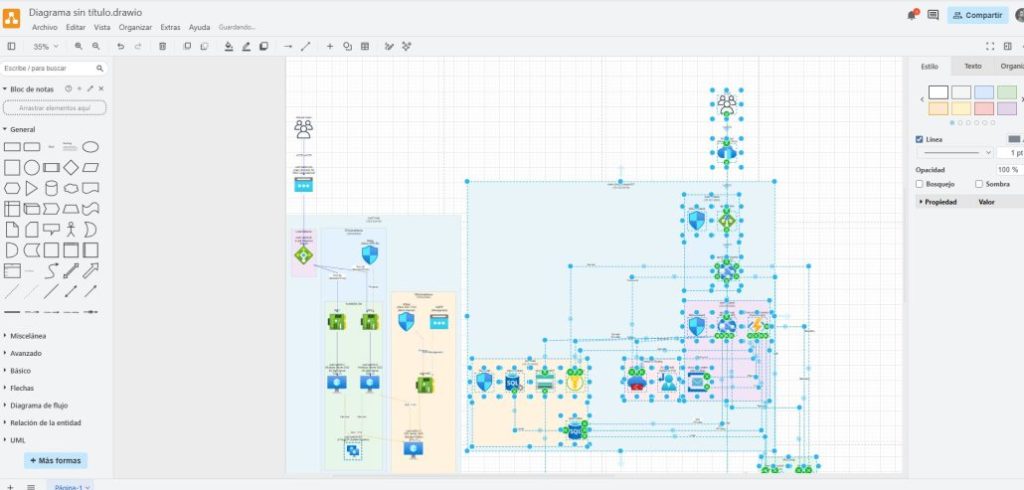Select the light blue style swatch
The image size is (1024, 490).
985,92
